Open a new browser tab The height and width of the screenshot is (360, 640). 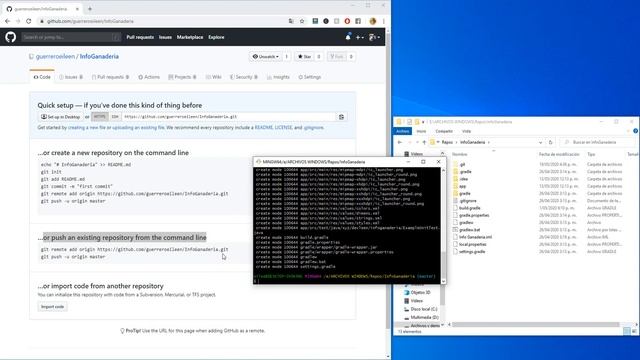(90, 9)
